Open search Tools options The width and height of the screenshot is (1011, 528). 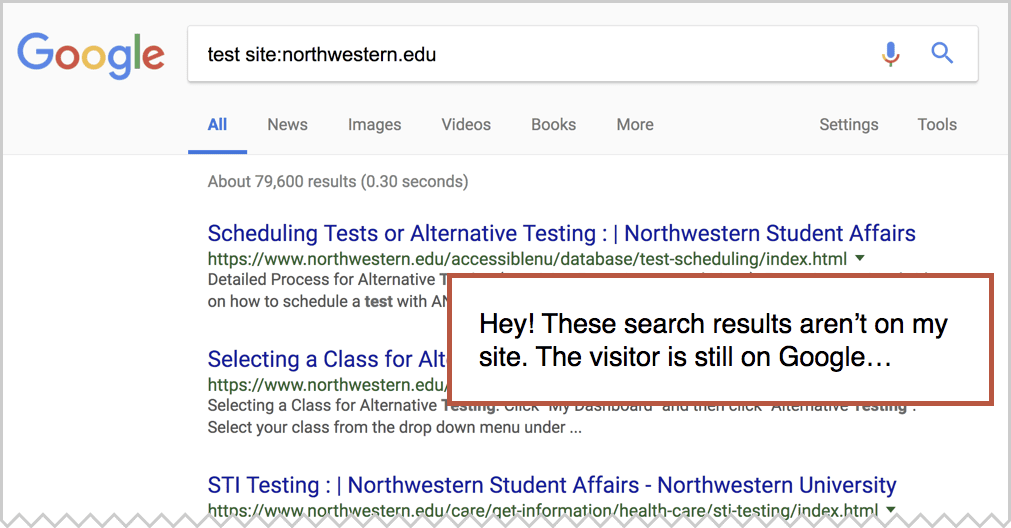coord(937,124)
